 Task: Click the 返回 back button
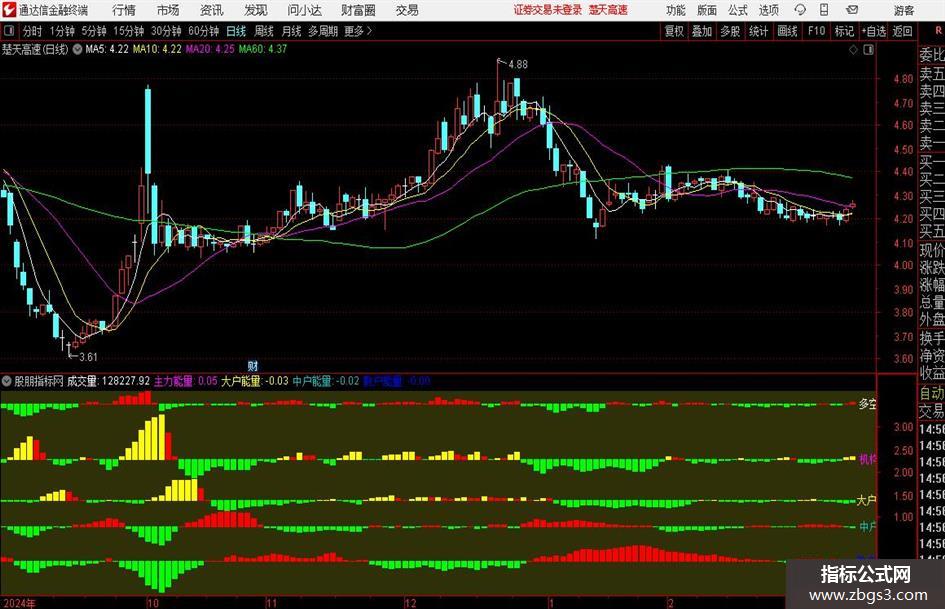902,31
